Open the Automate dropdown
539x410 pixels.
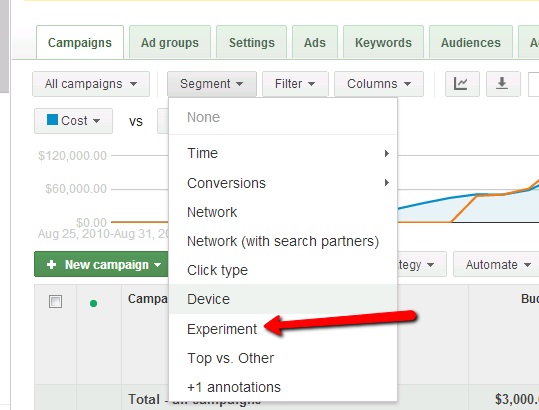click(x=498, y=264)
